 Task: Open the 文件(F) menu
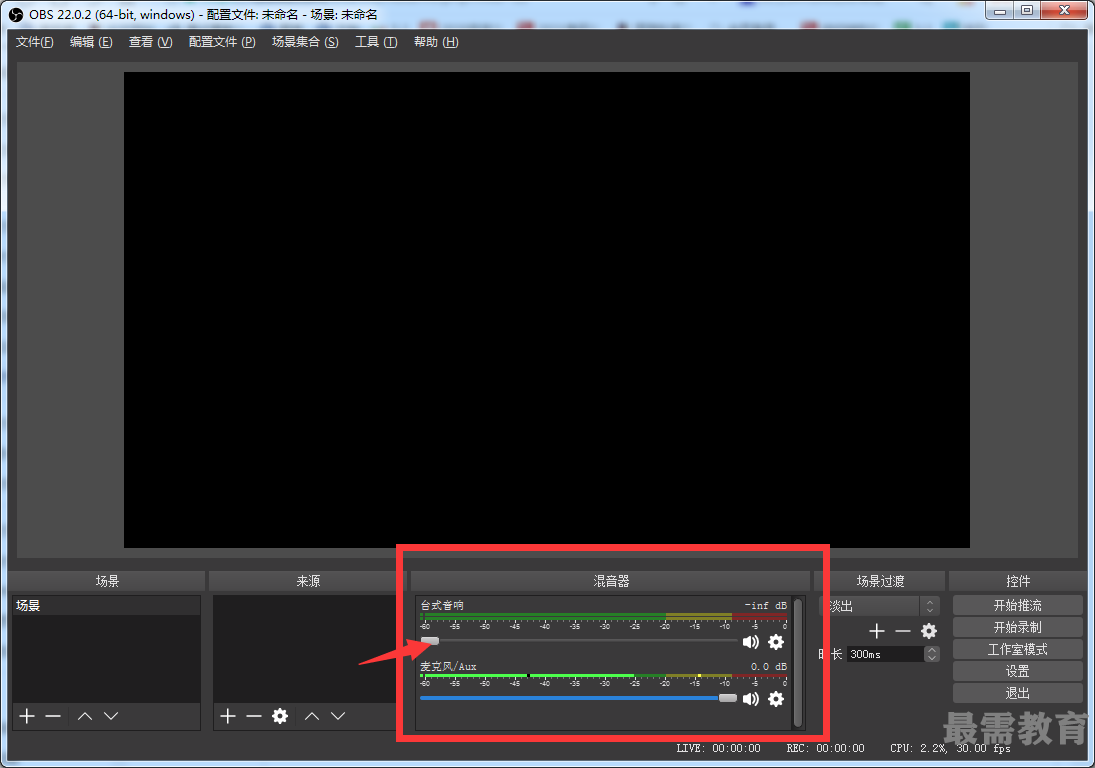pyautogui.click(x=34, y=42)
